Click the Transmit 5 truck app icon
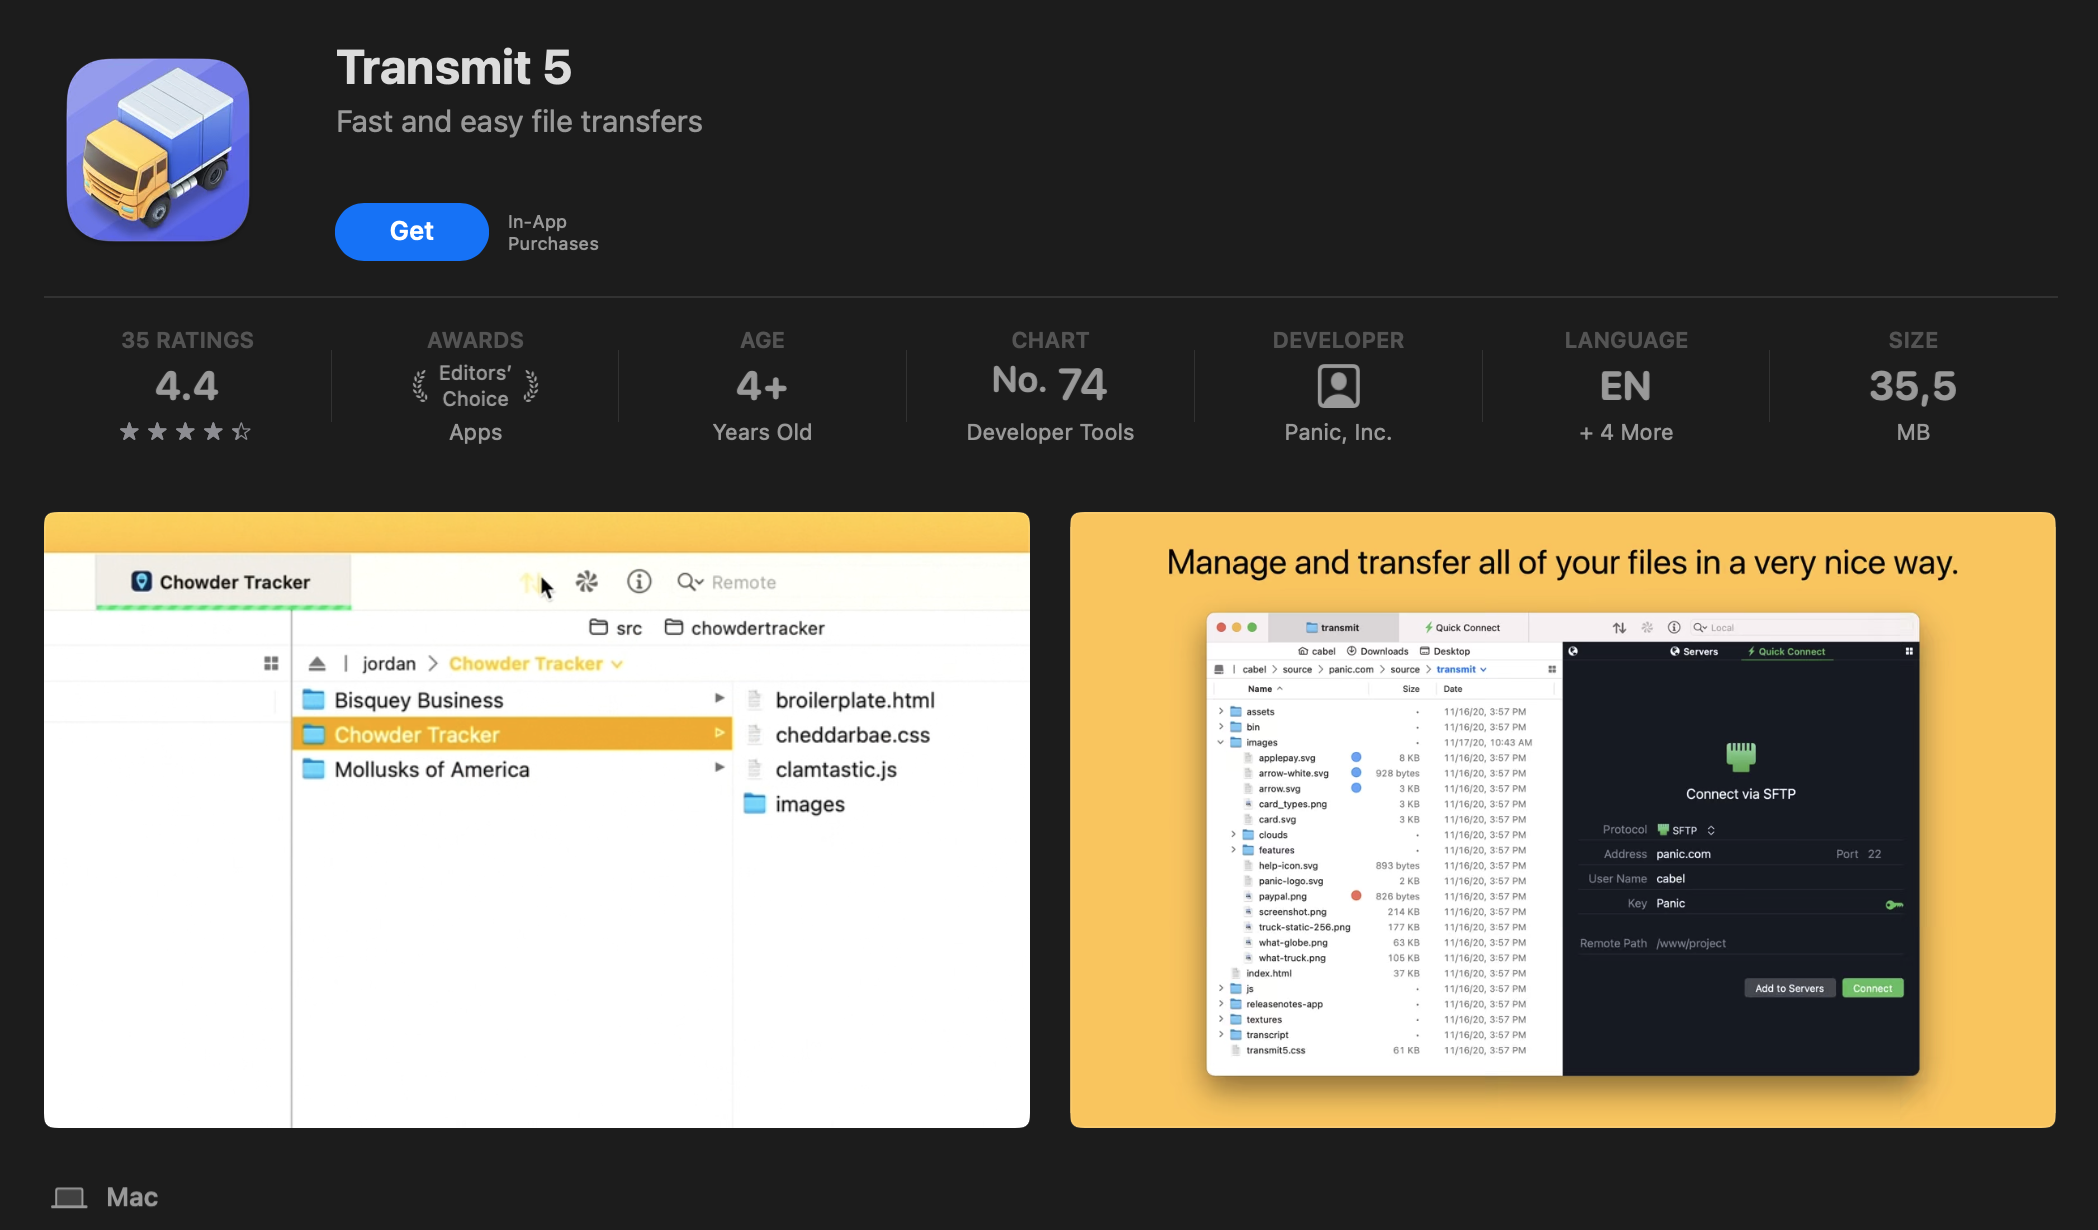The image size is (2098, 1230). [158, 150]
